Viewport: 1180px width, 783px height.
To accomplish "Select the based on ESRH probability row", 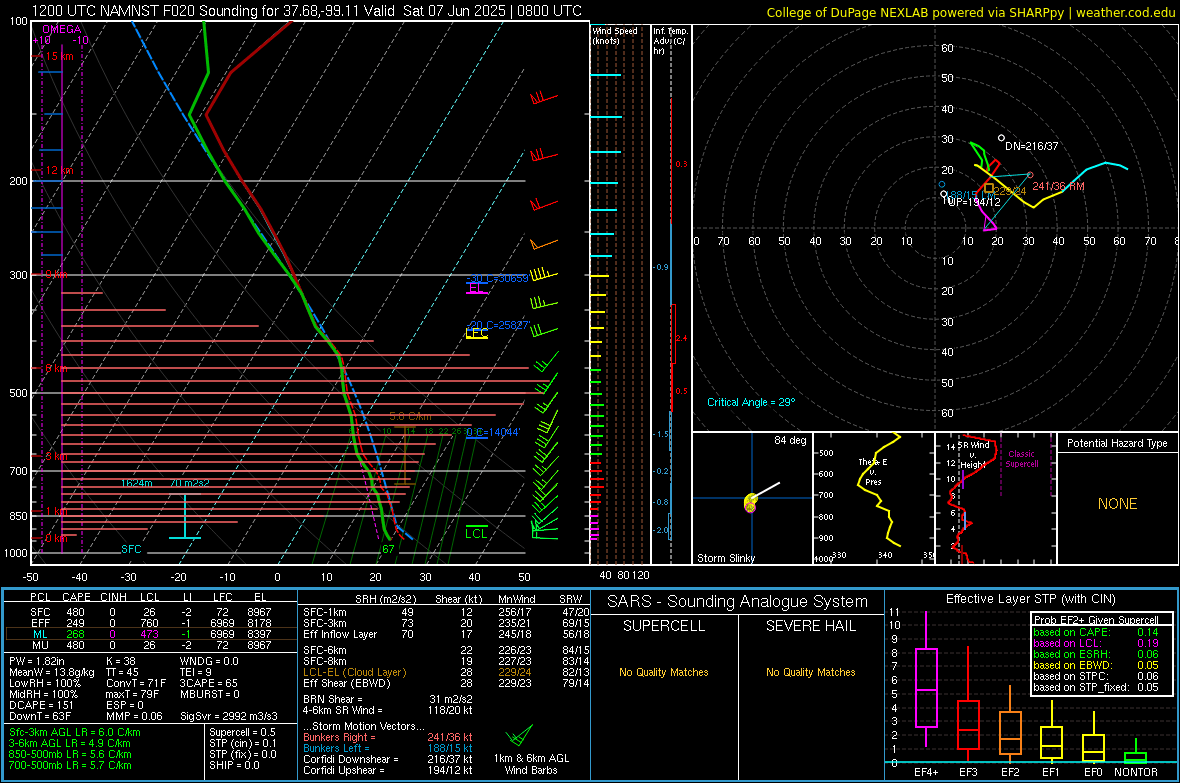I will coord(1096,654).
